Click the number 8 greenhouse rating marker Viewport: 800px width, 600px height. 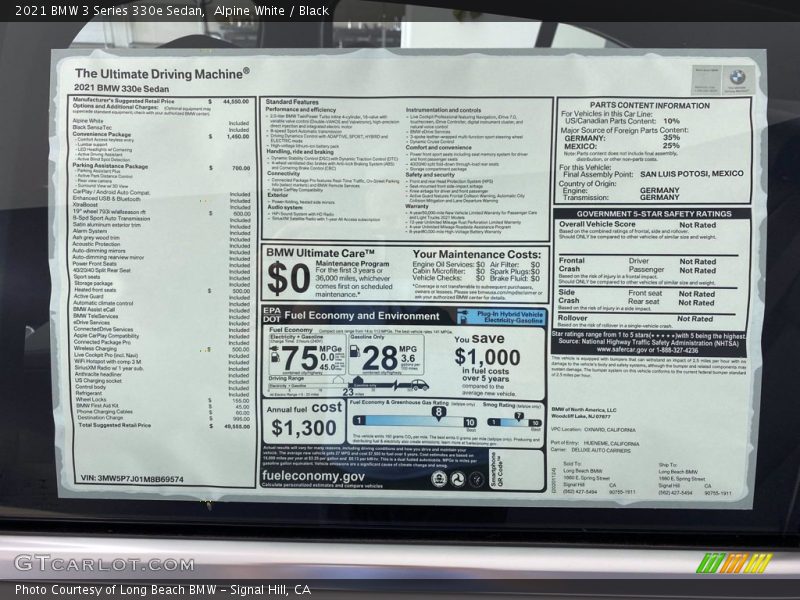[438, 412]
